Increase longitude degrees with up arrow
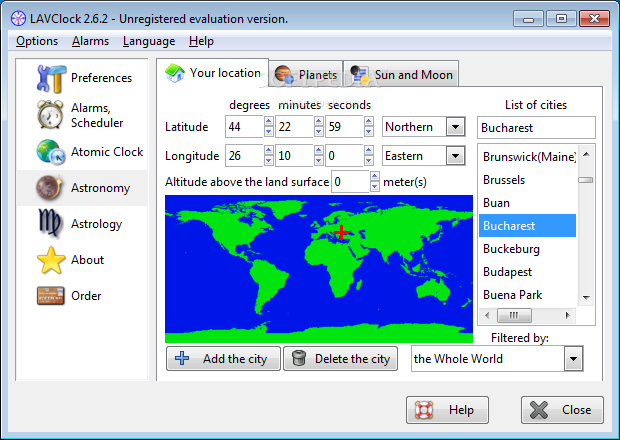Viewport: 620px width, 440px height. pos(269,150)
